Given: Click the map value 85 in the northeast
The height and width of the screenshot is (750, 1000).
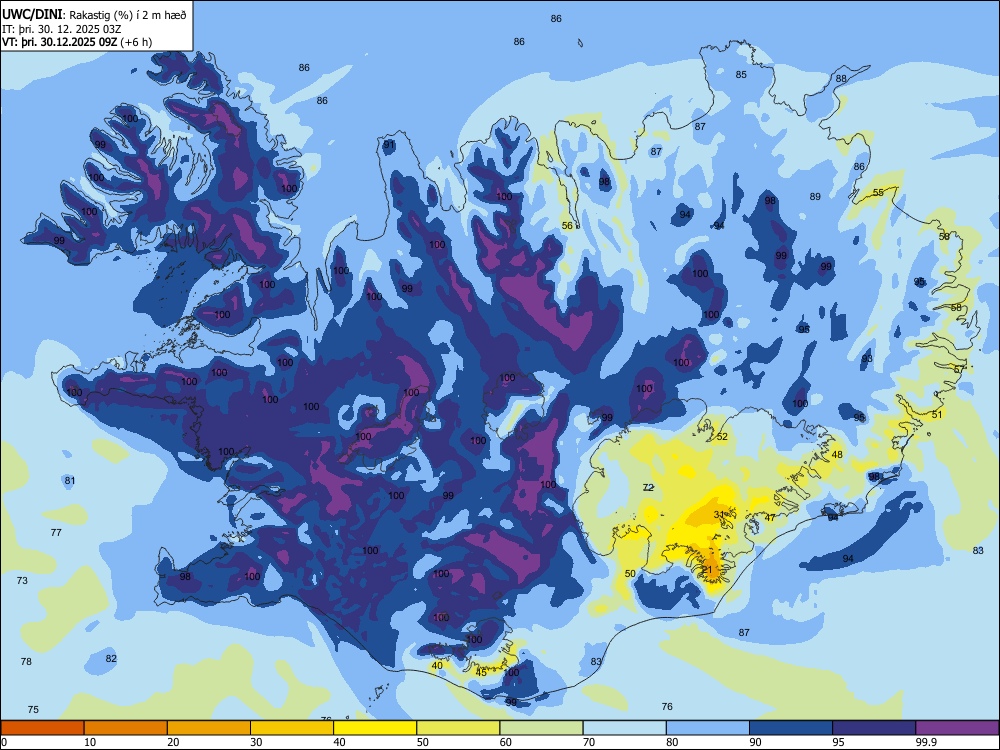Looking at the screenshot, I should coord(741,75).
